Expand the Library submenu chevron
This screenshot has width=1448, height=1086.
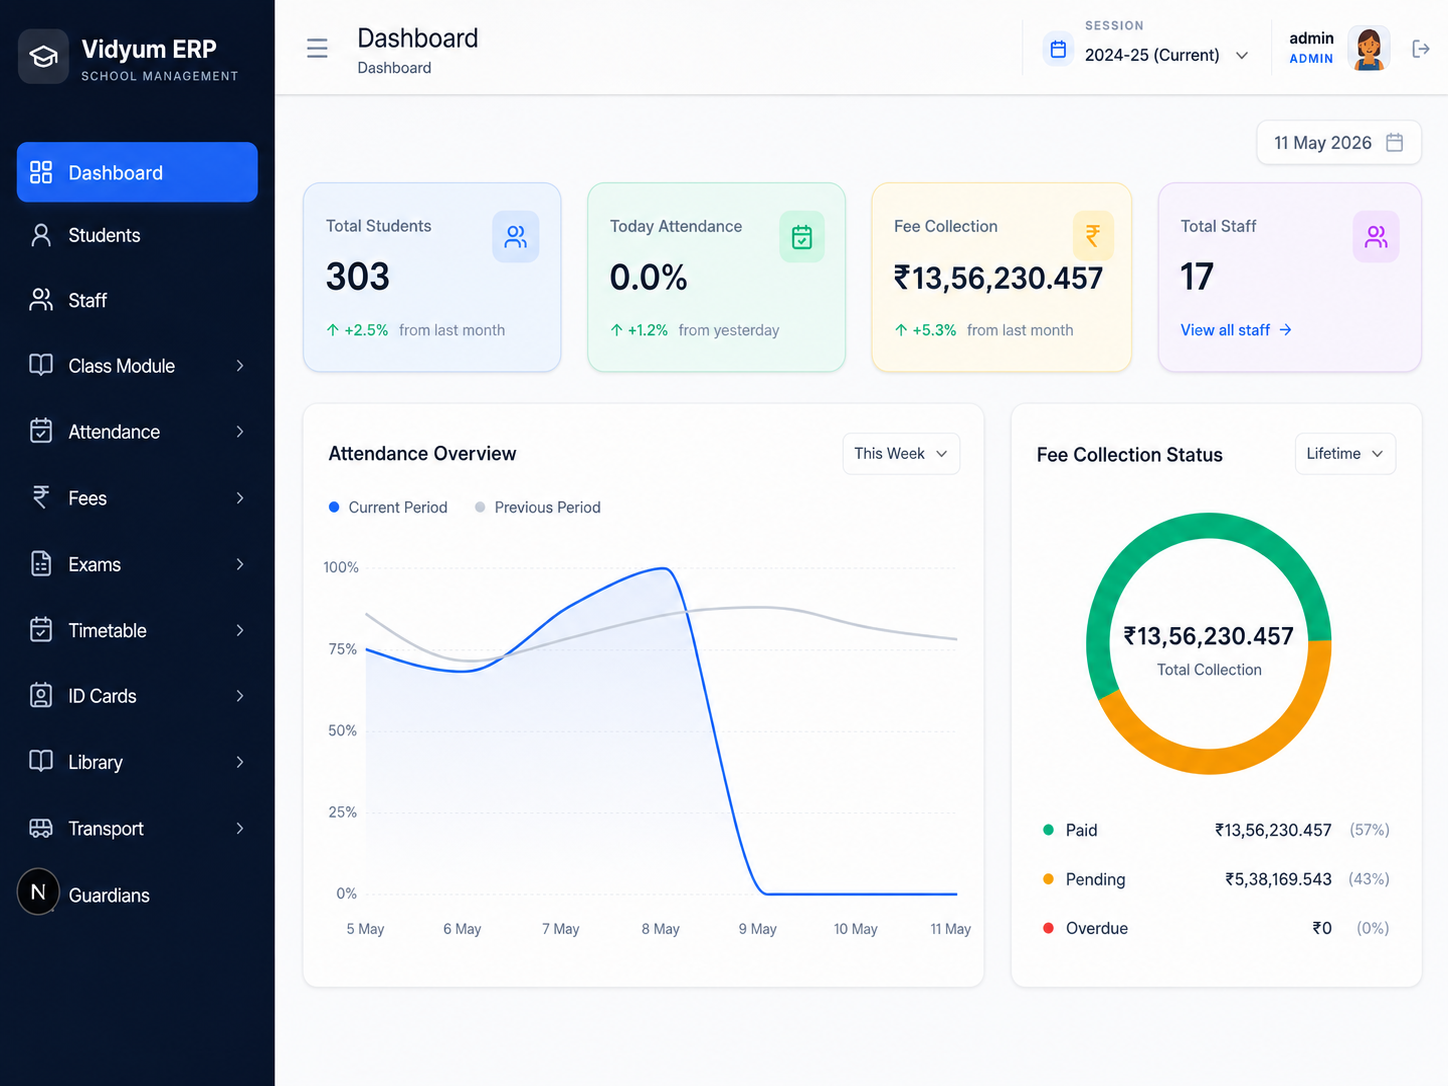[240, 762]
